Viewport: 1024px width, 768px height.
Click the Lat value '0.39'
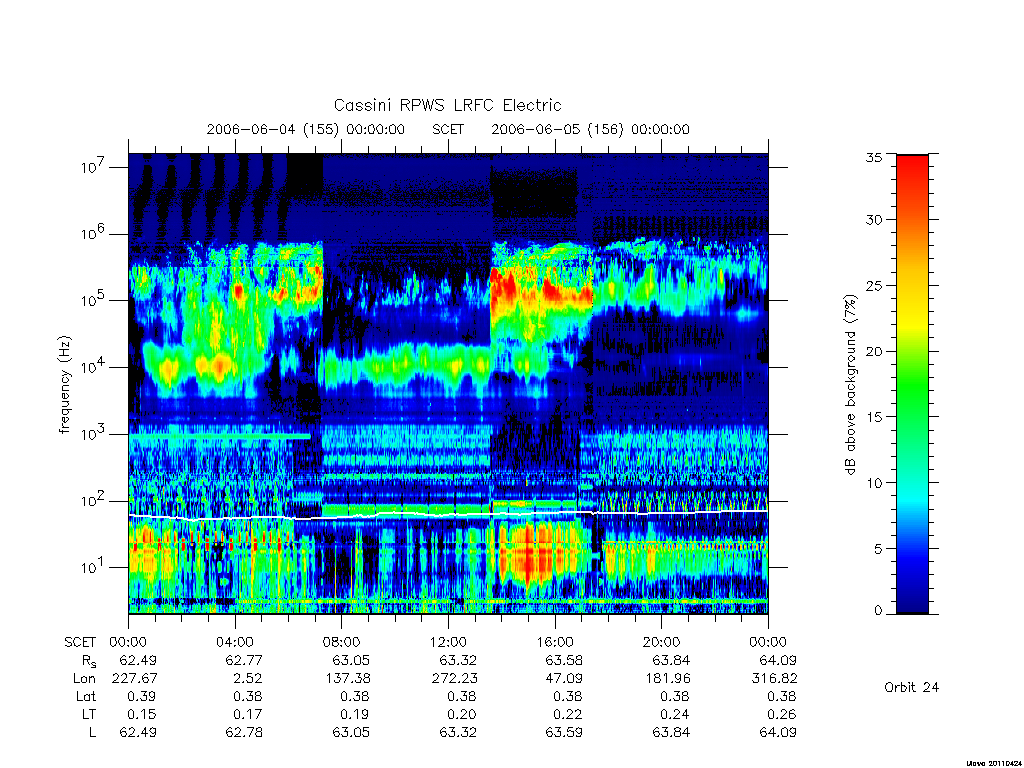click(142, 696)
